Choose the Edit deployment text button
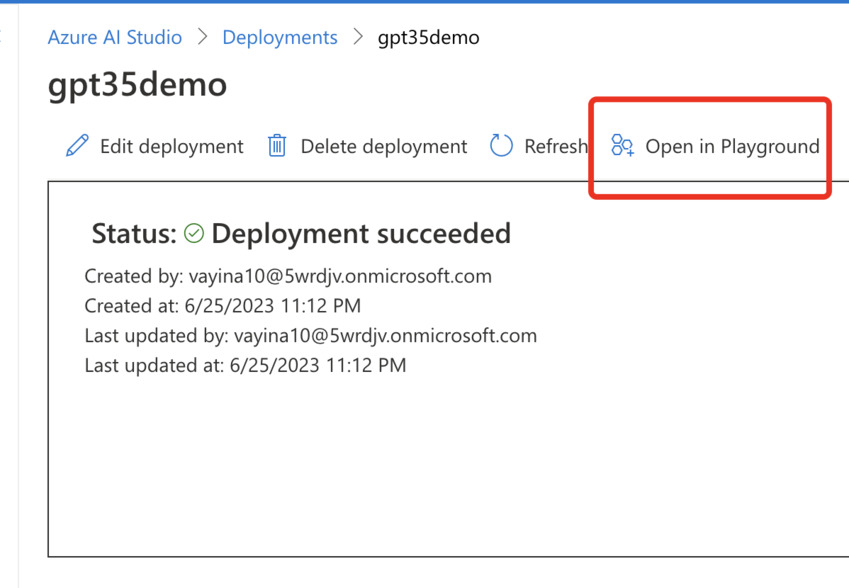 [172, 147]
